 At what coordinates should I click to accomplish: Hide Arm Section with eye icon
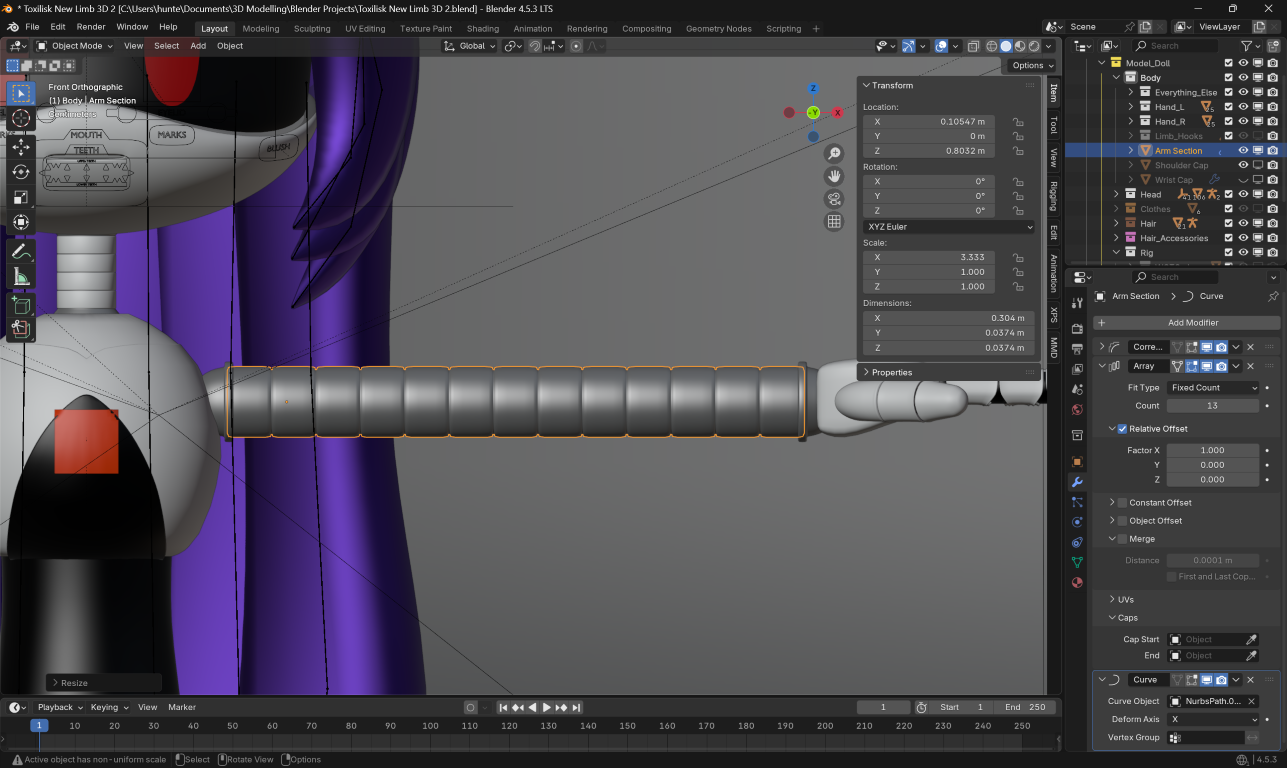tap(1243, 151)
